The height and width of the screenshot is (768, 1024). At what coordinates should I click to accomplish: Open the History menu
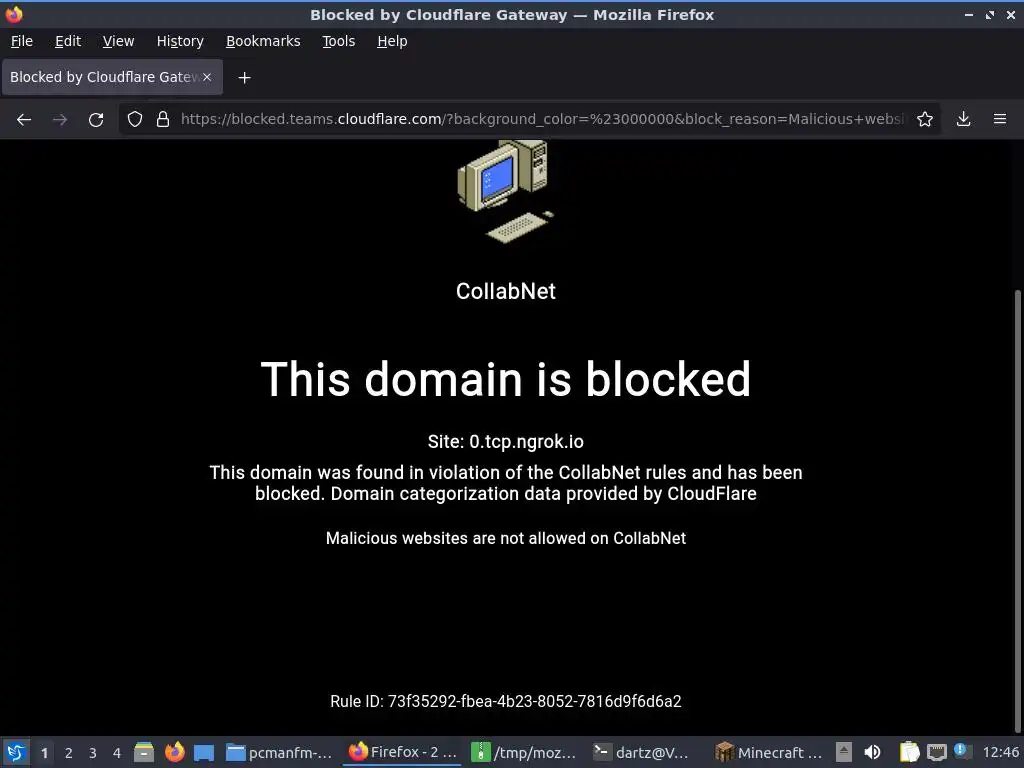180,41
